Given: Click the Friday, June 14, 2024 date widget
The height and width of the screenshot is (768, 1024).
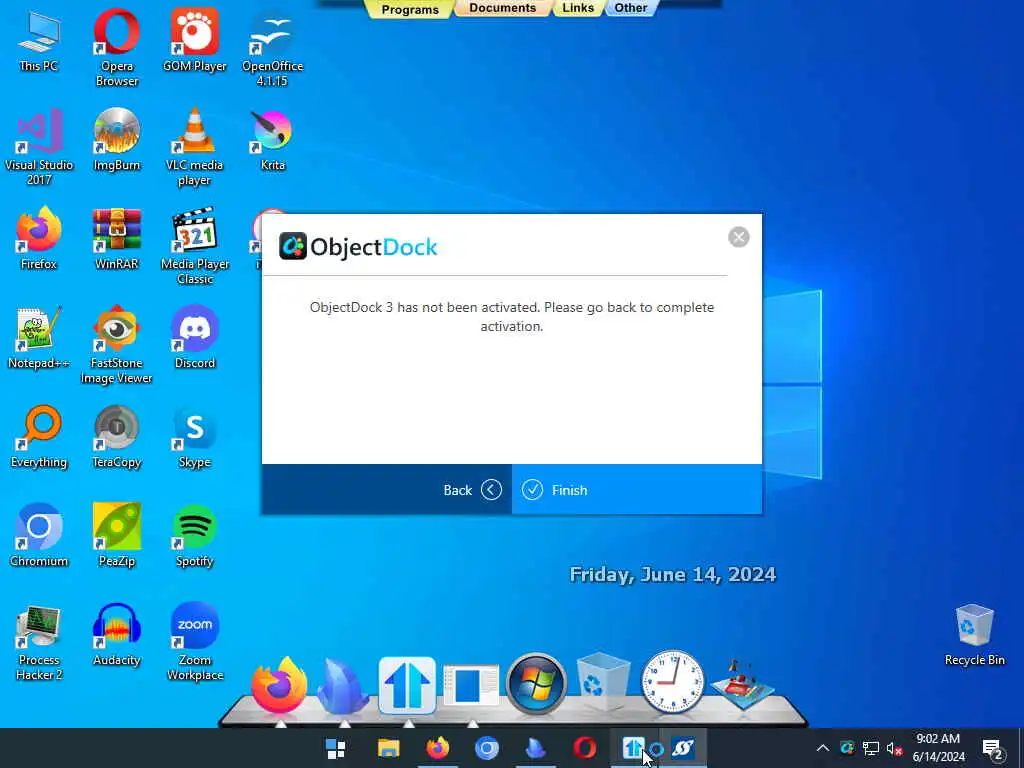Looking at the screenshot, I should (673, 575).
